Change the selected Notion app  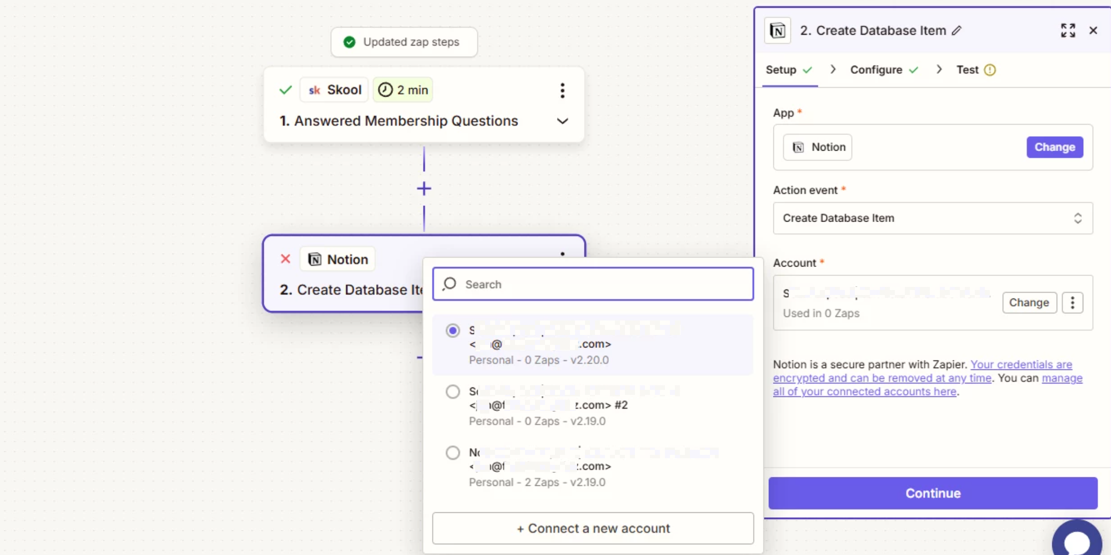point(1054,147)
